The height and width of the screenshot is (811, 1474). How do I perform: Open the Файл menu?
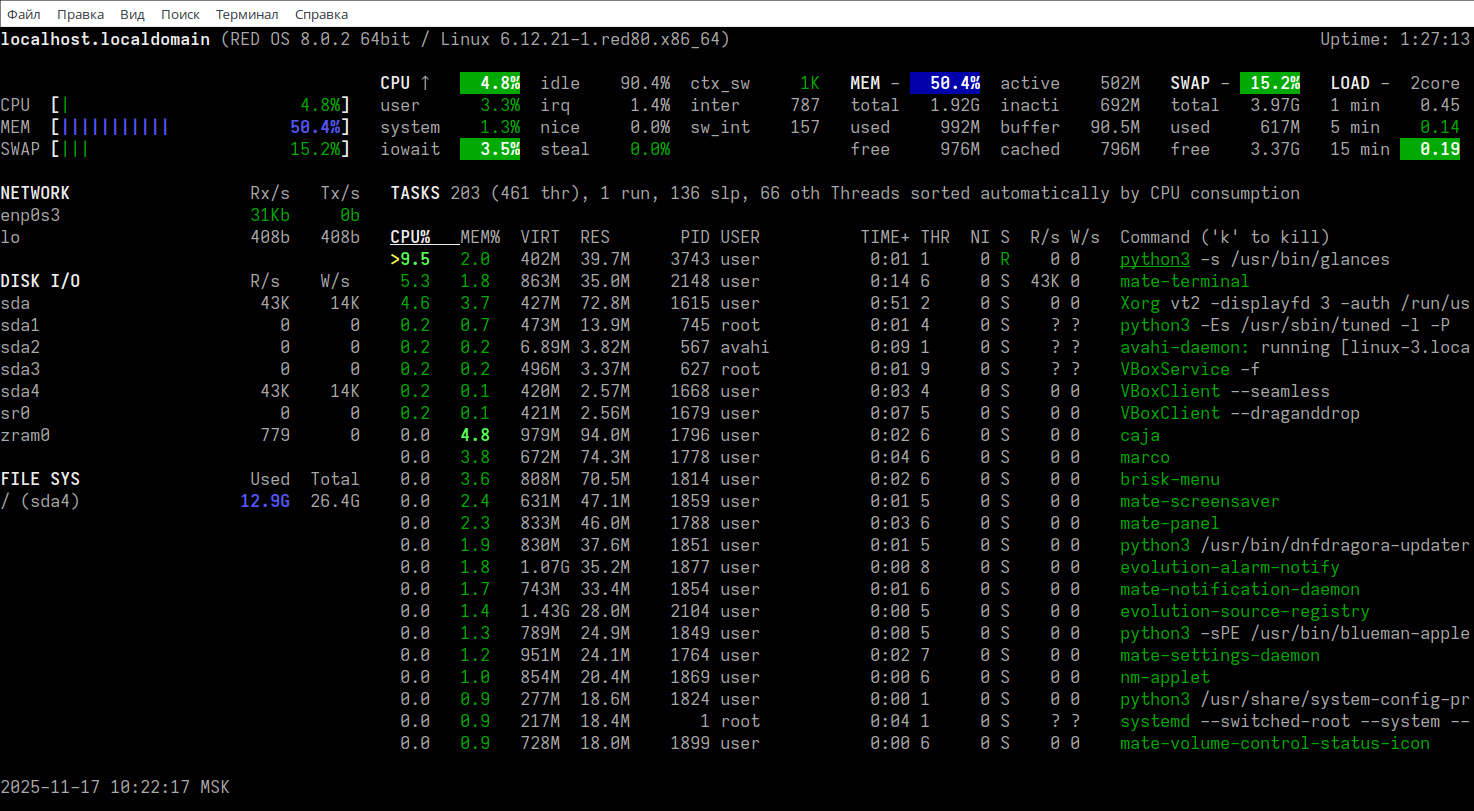(x=24, y=14)
